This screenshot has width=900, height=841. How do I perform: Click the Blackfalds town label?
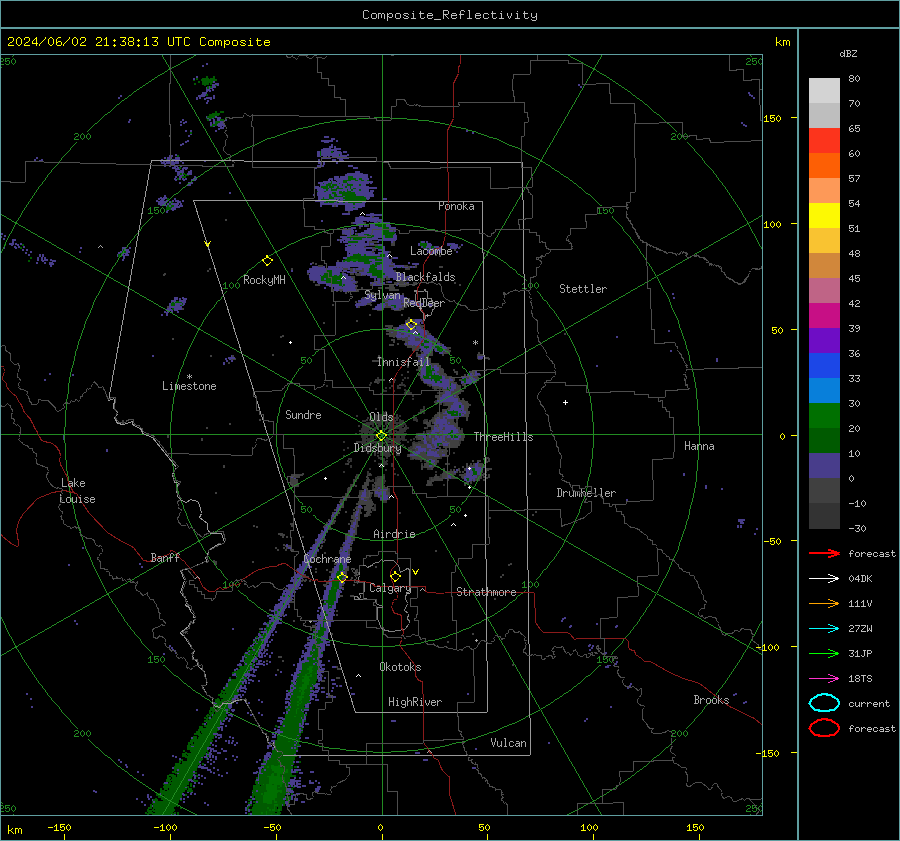click(x=425, y=277)
